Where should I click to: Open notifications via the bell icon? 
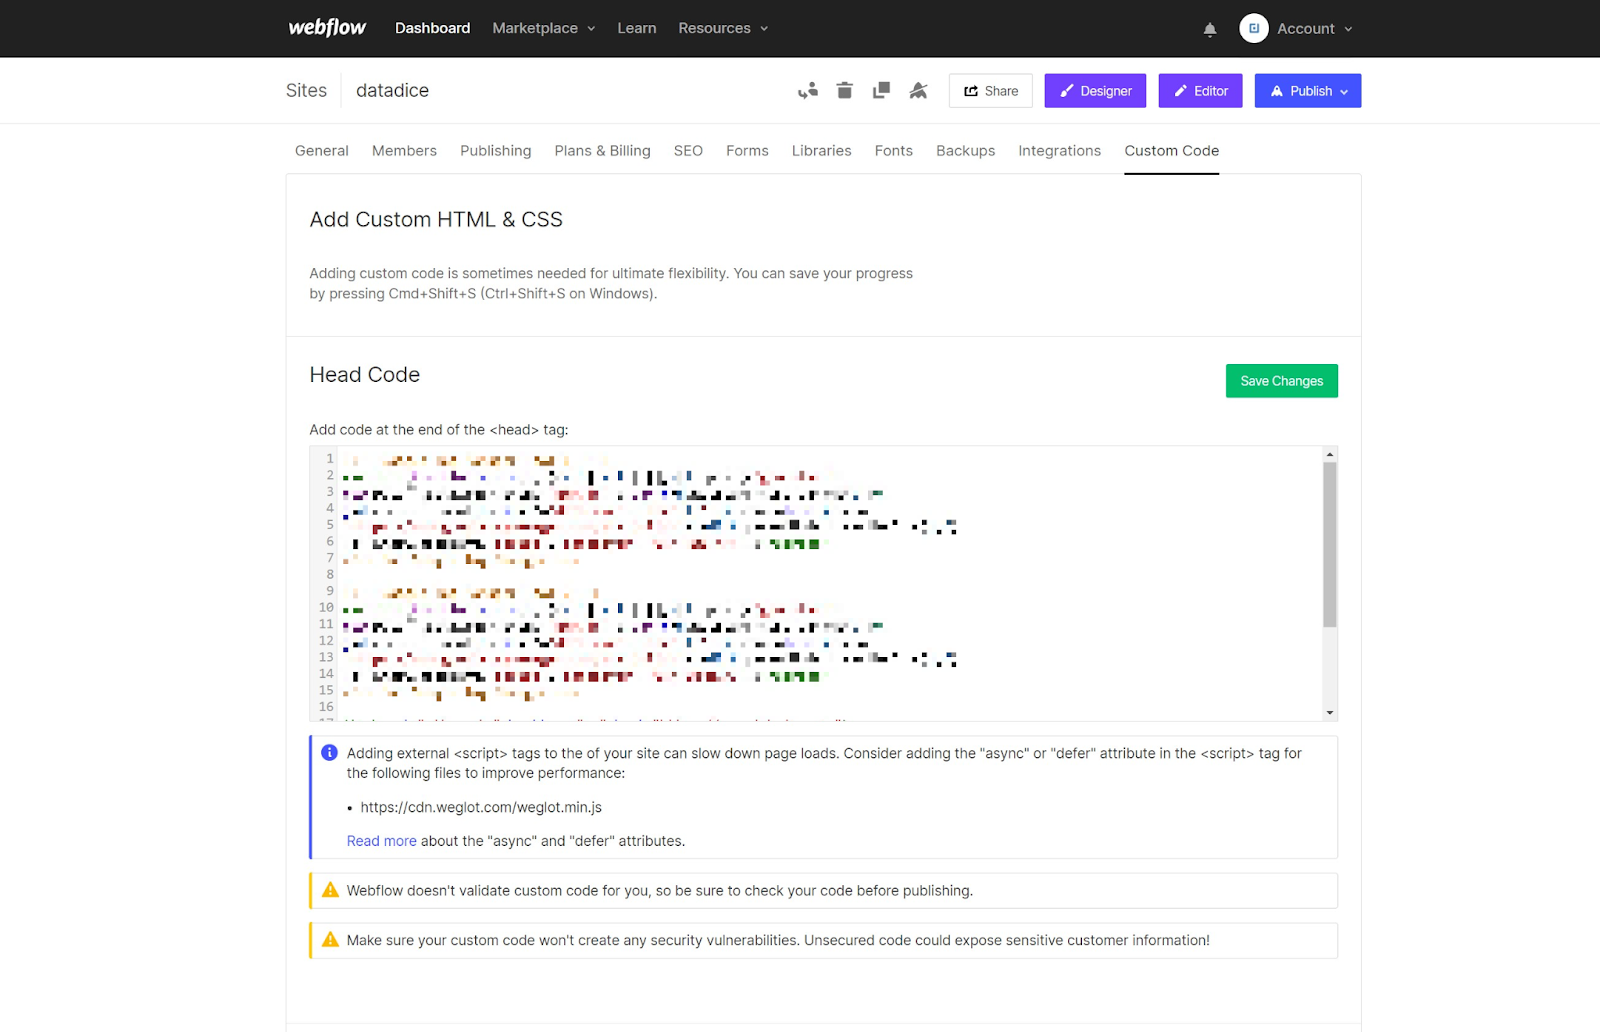coord(1209,29)
